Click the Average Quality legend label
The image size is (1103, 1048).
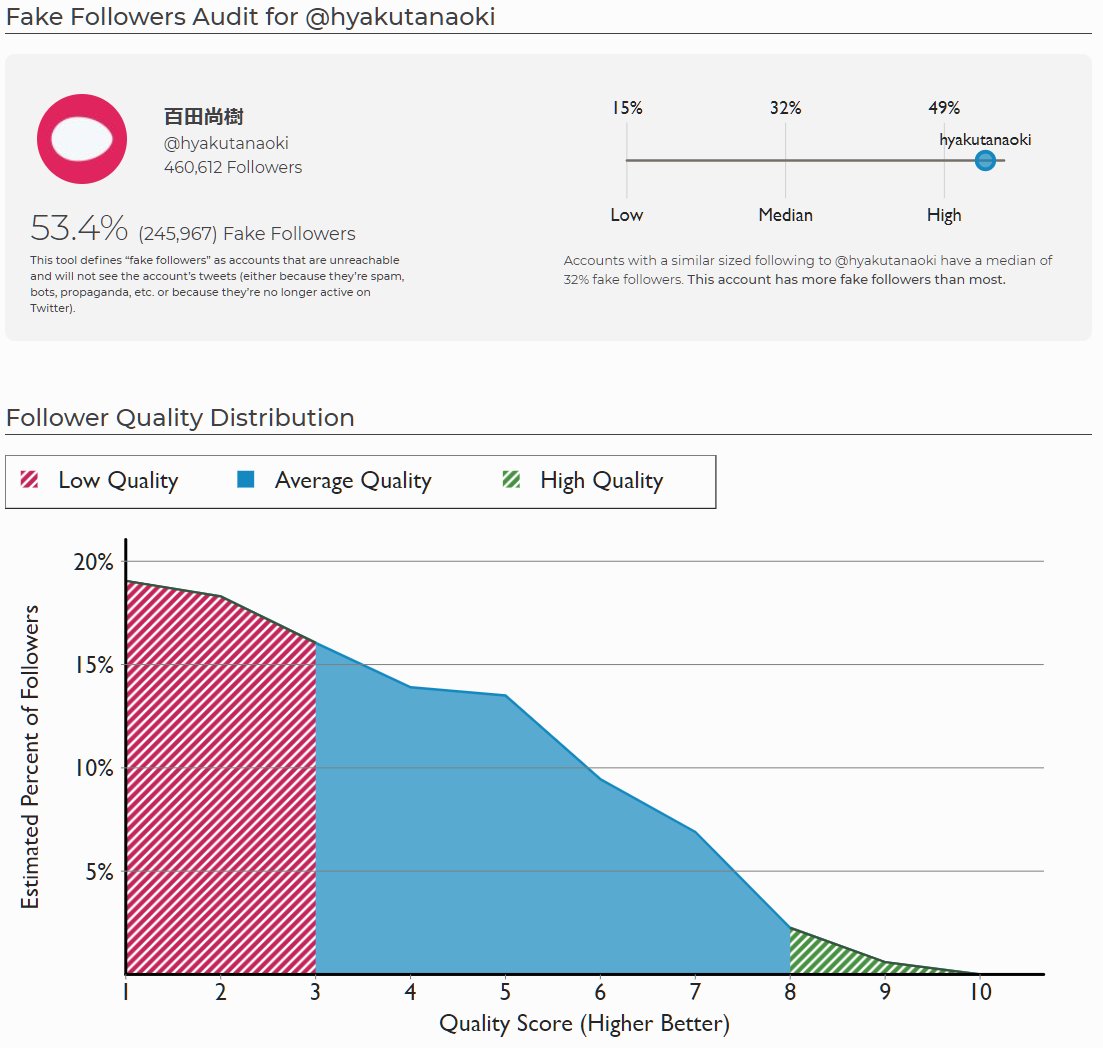point(353,480)
